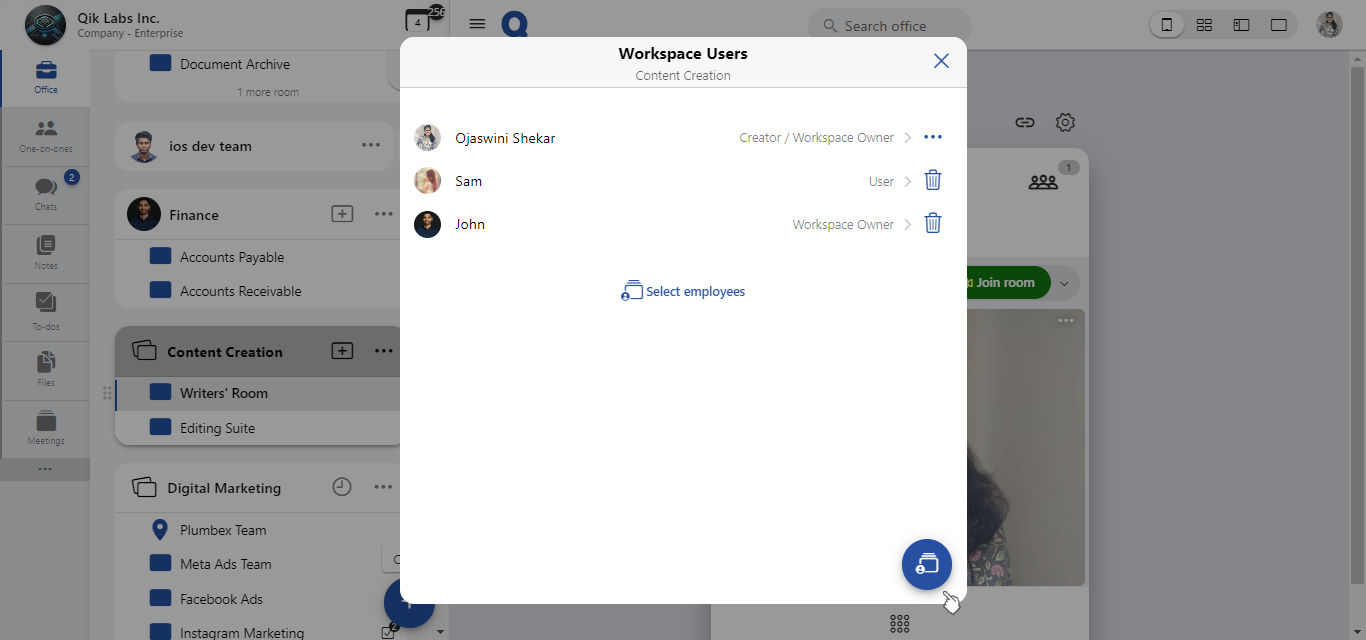The height and width of the screenshot is (640, 1366).
Task: Open the To-dos sidebar section
Action: coord(45,311)
